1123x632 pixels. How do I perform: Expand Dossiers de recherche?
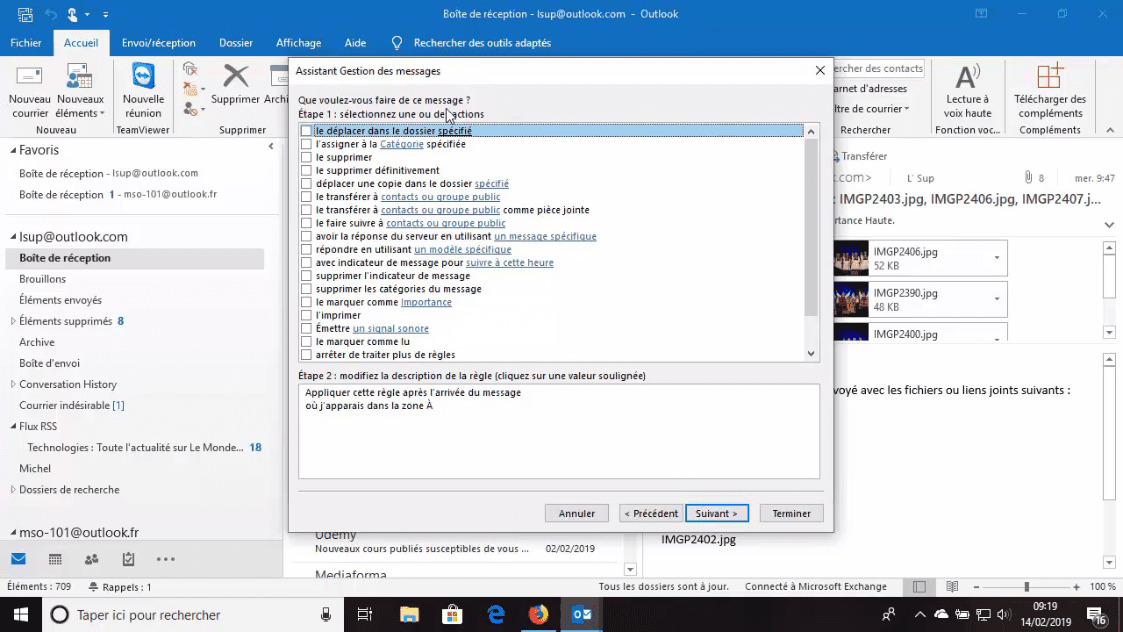point(13,489)
